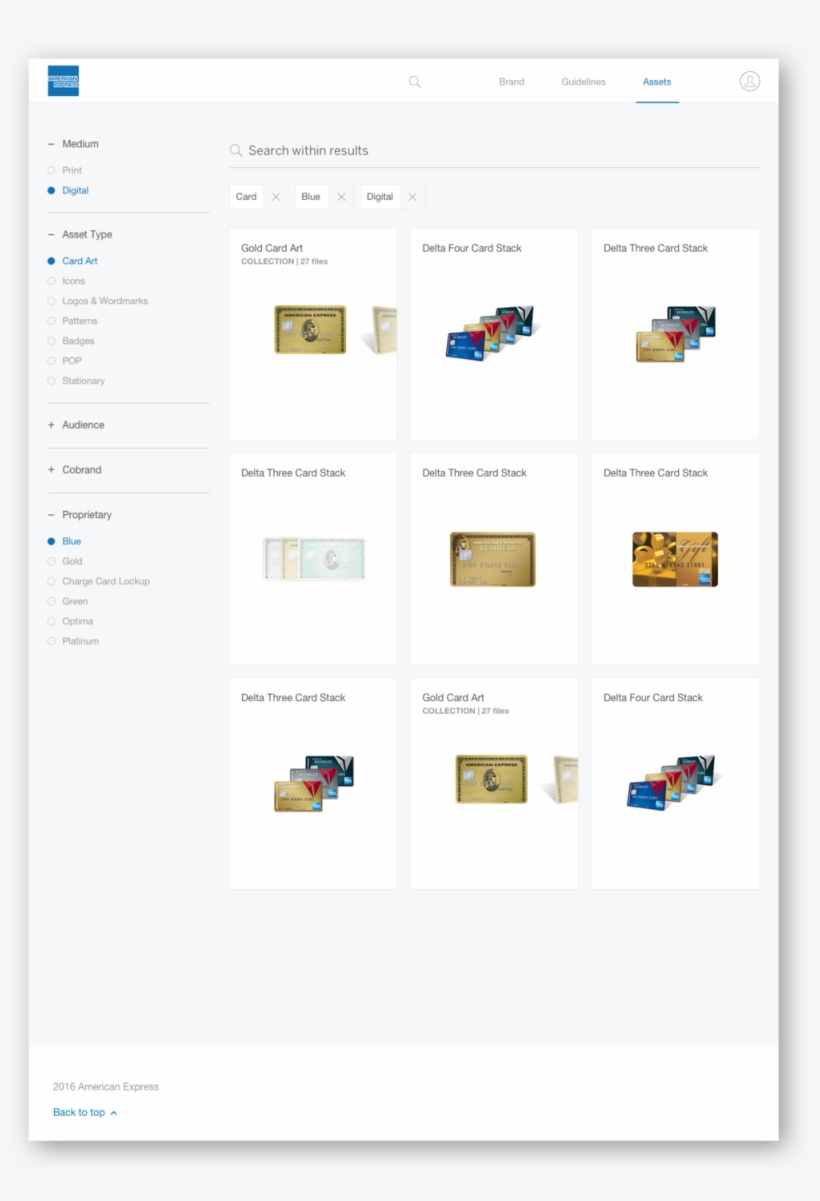
Task: Select the Blue proprietary option
Action: point(64,541)
